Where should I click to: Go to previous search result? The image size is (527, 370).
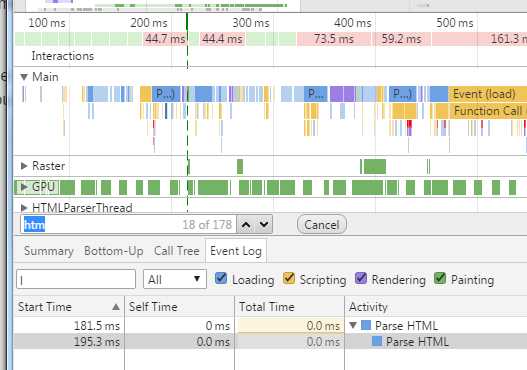(x=246, y=224)
